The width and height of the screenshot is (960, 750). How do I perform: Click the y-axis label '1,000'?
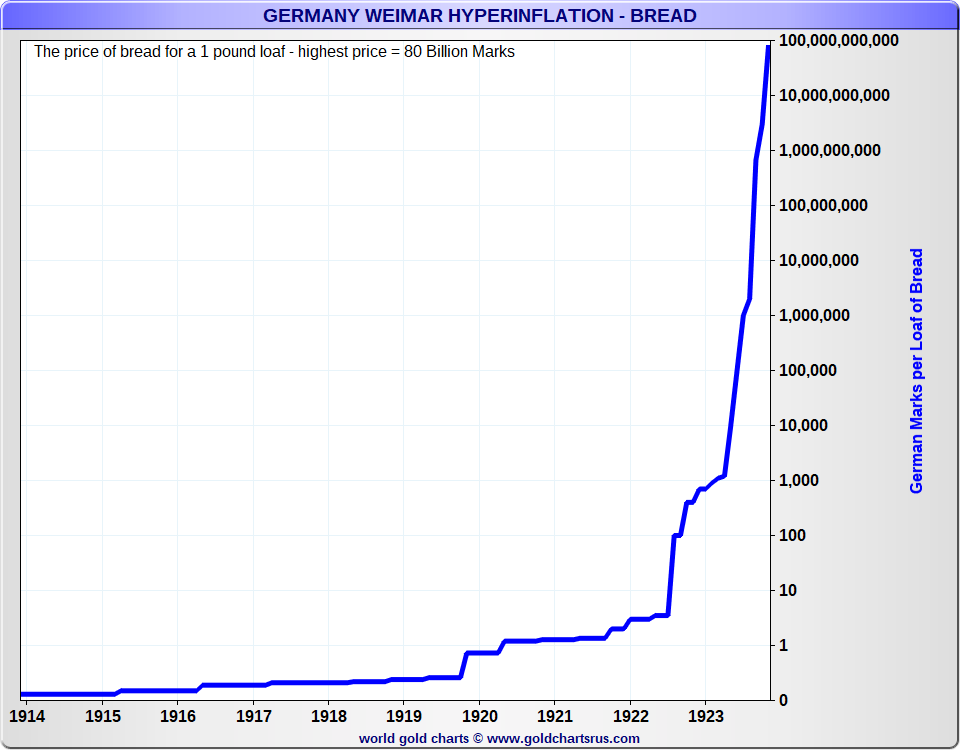click(799, 480)
